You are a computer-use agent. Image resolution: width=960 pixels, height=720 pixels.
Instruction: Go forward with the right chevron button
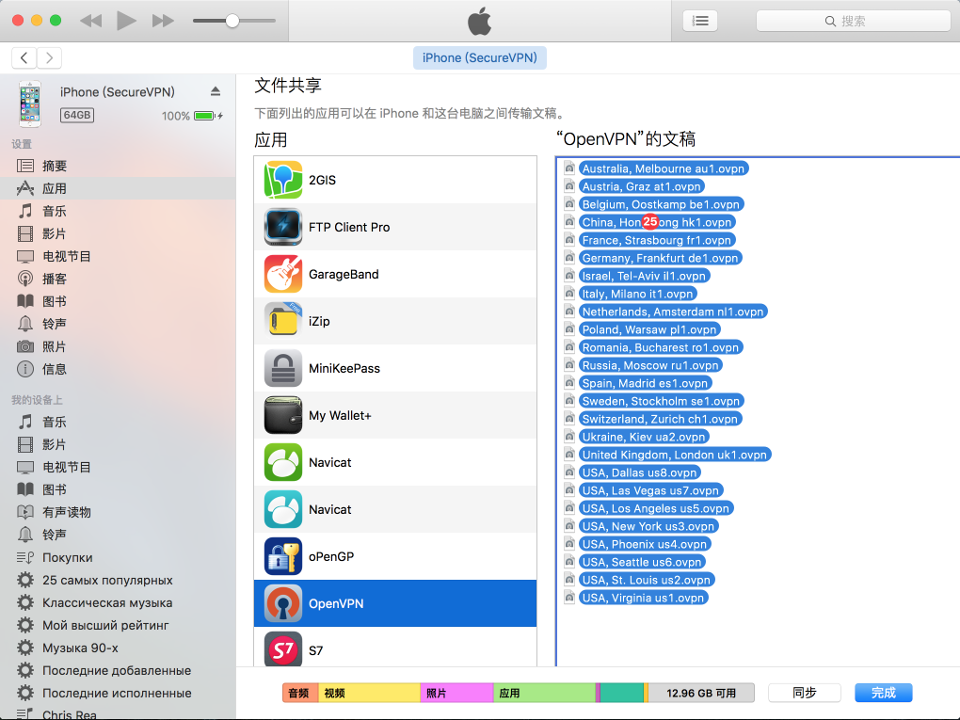point(50,58)
